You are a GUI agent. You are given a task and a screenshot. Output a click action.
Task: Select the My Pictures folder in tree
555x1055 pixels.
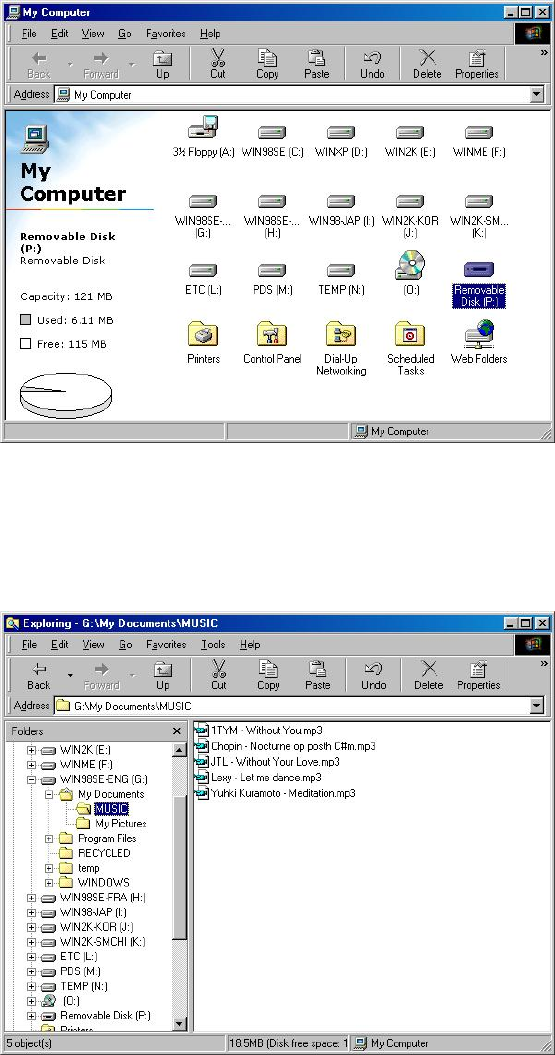click(120, 824)
